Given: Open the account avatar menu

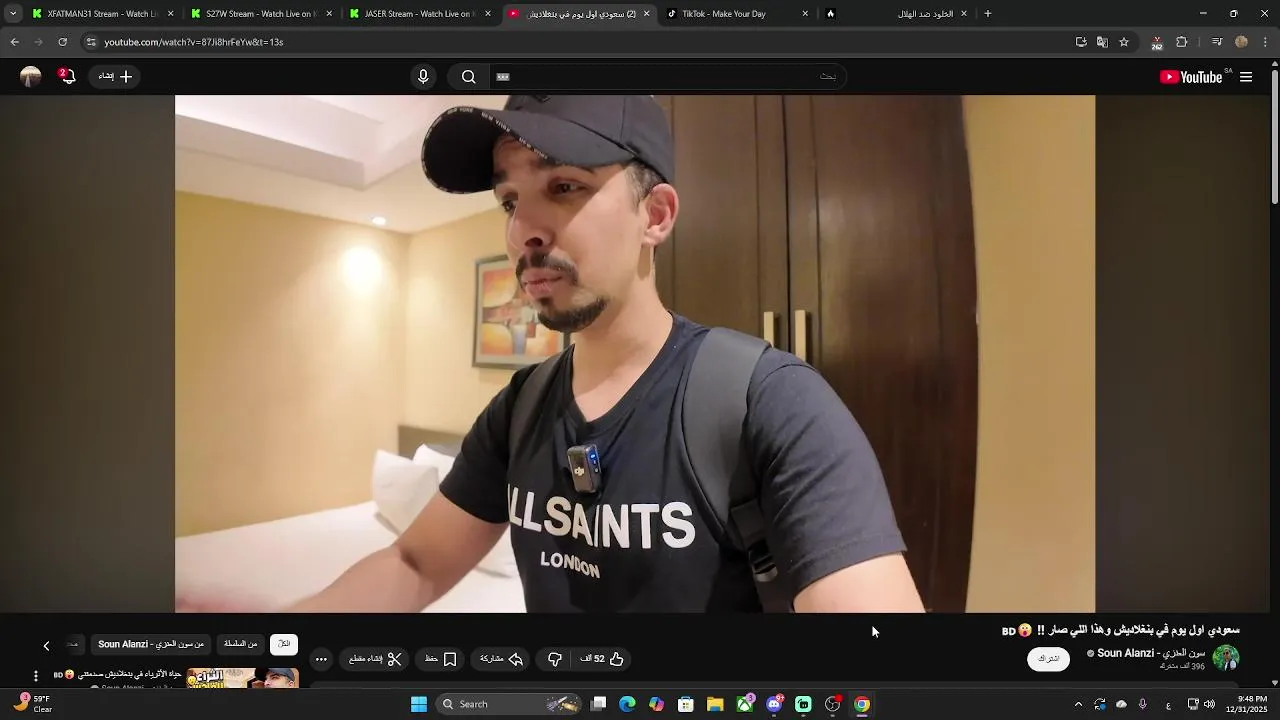Looking at the screenshot, I should tap(31, 77).
